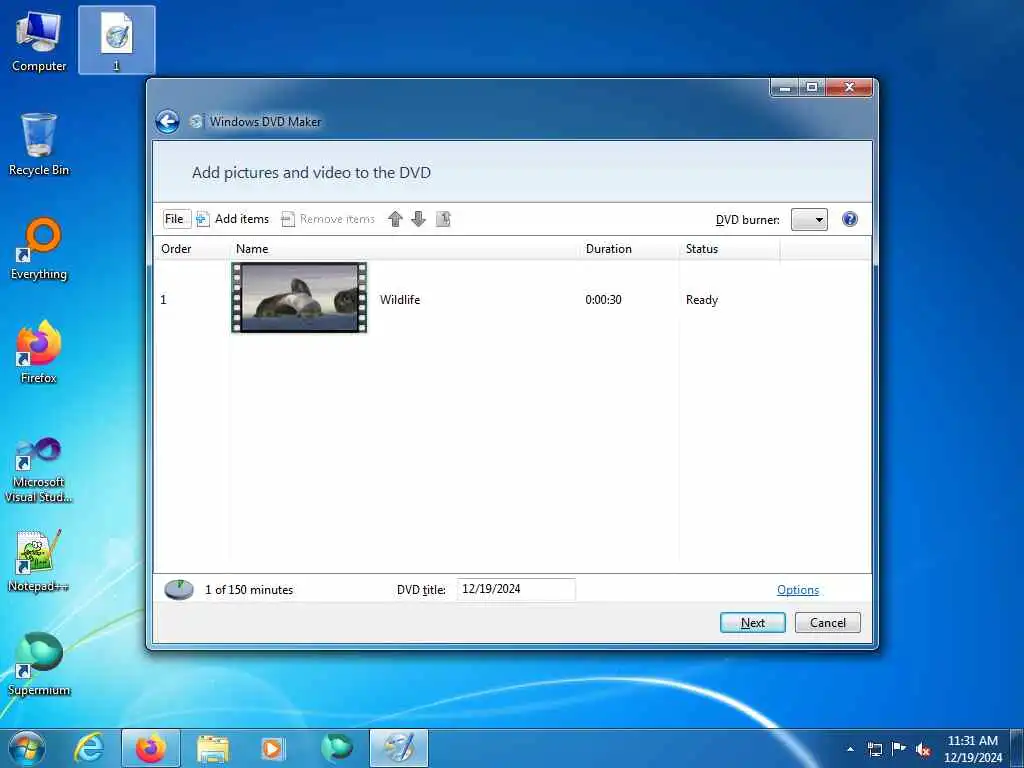Click the Next button
The image size is (1024, 768).
coord(752,622)
